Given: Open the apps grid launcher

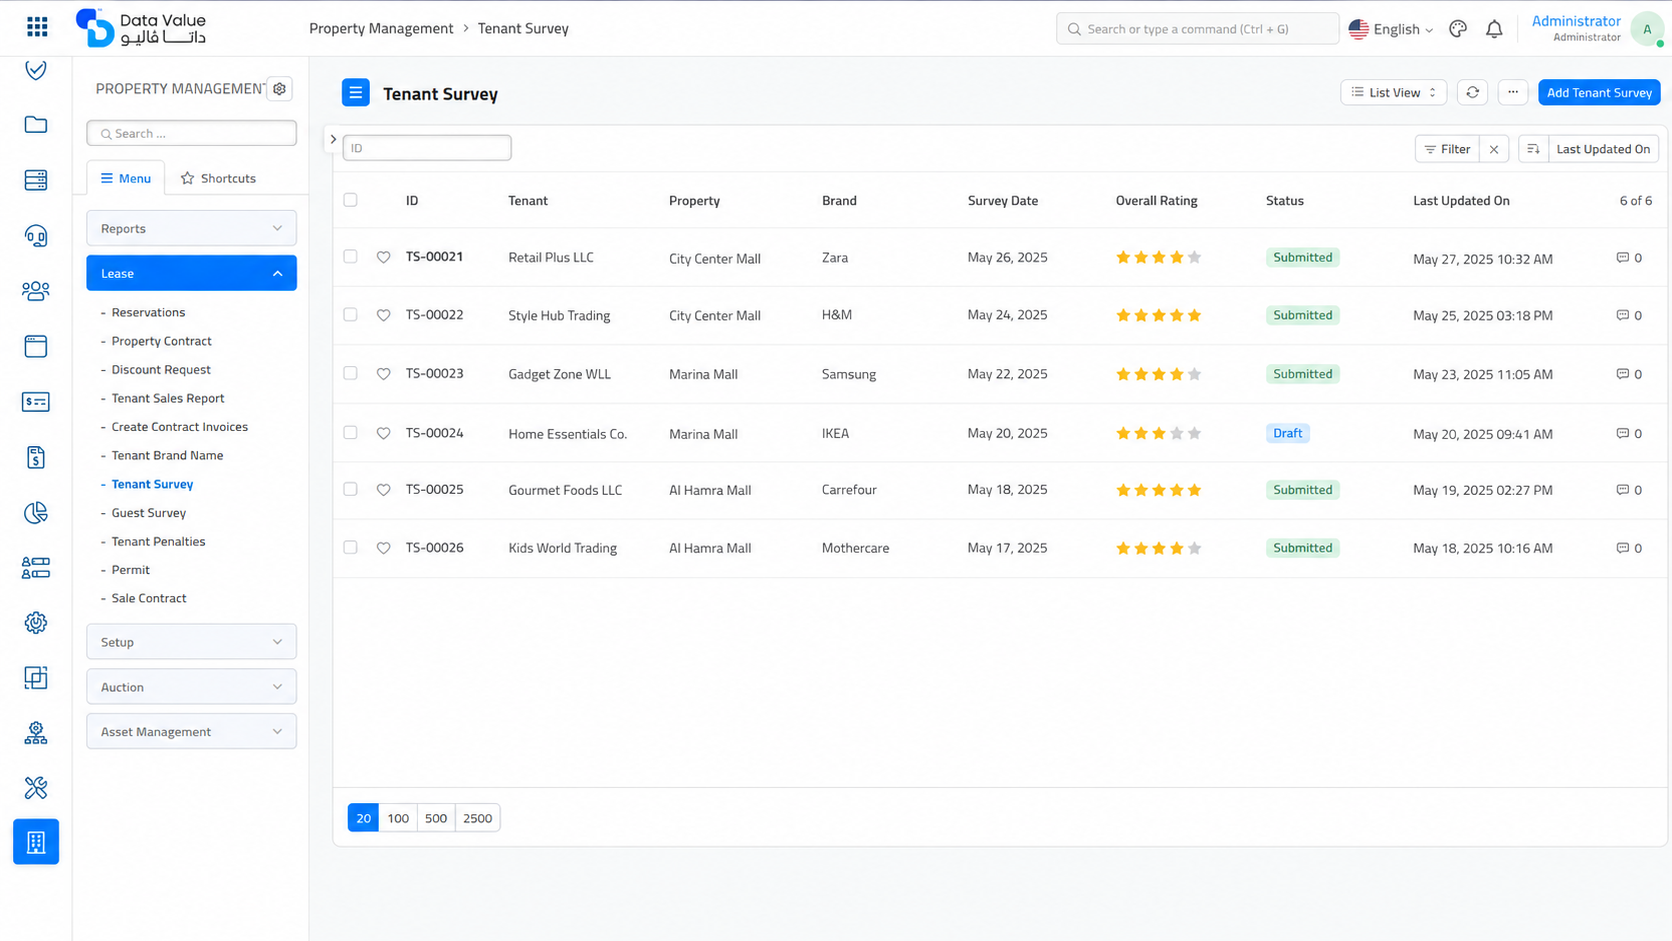Looking at the screenshot, I should [x=37, y=27].
